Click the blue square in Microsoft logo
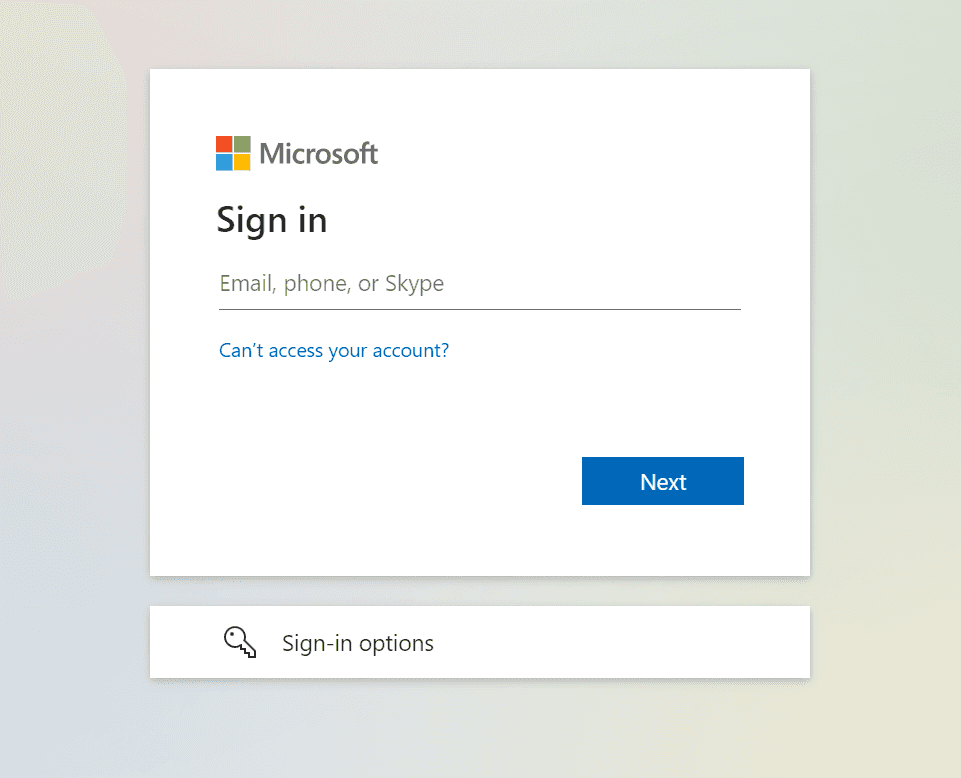 224,162
